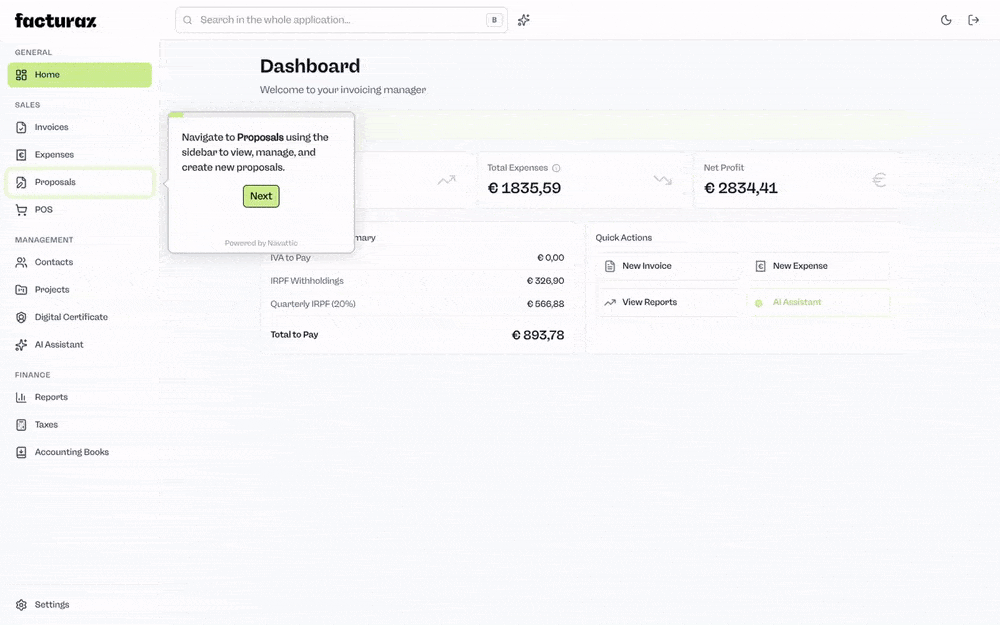Open AI Assistant from the sidebar
Image resolution: width=1000 pixels, height=625 pixels.
pos(80,344)
